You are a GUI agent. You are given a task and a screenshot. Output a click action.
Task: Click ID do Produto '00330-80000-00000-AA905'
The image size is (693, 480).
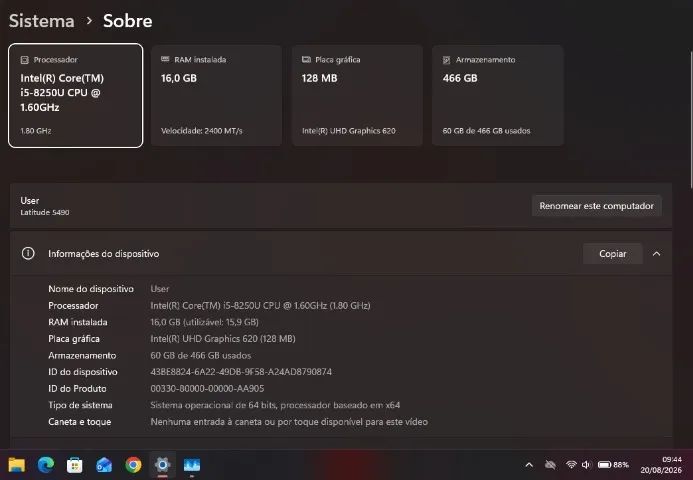(x=207, y=389)
